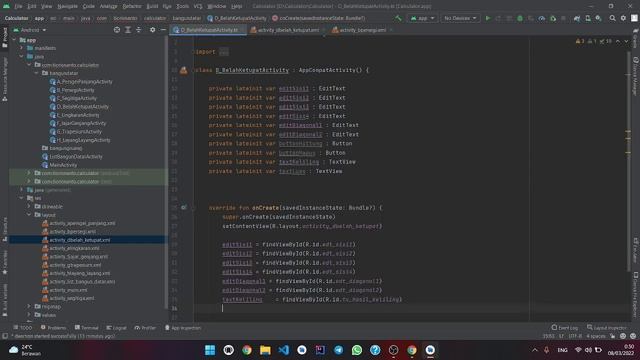Toggle the TODO tool window
The width and height of the screenshot is (640, 360).
click(x=22, y=328)
